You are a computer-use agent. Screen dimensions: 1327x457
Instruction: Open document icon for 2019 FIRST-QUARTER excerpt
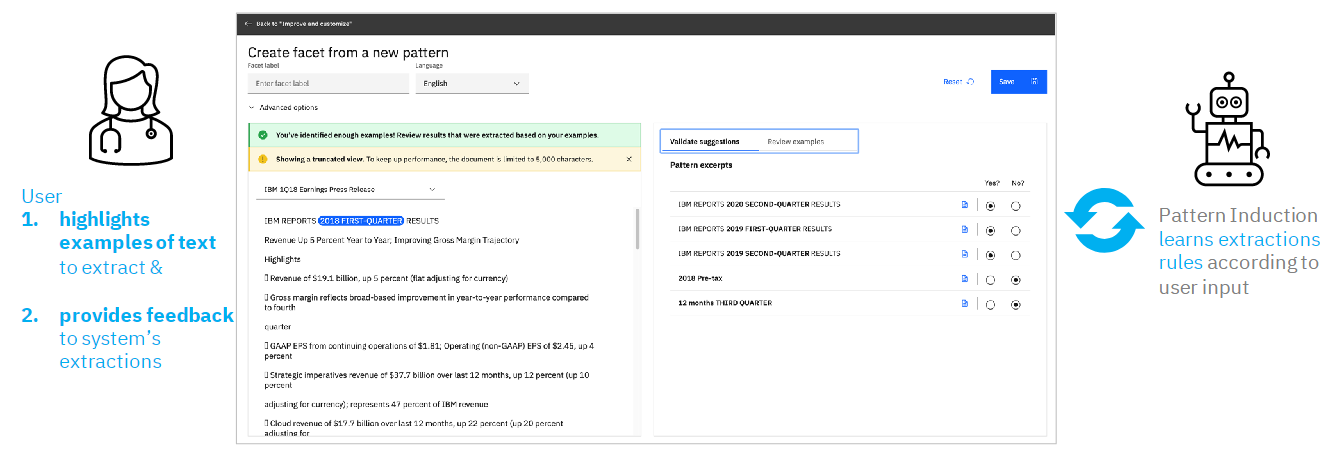[x=964, y=229]
